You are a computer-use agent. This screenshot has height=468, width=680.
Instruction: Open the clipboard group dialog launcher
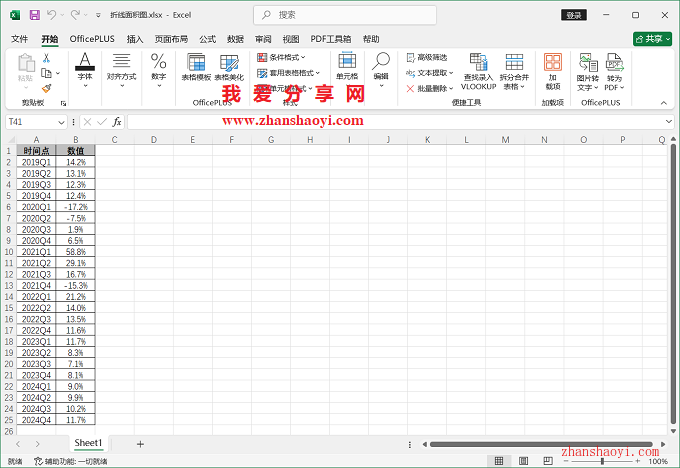click(x=63, y=103)
